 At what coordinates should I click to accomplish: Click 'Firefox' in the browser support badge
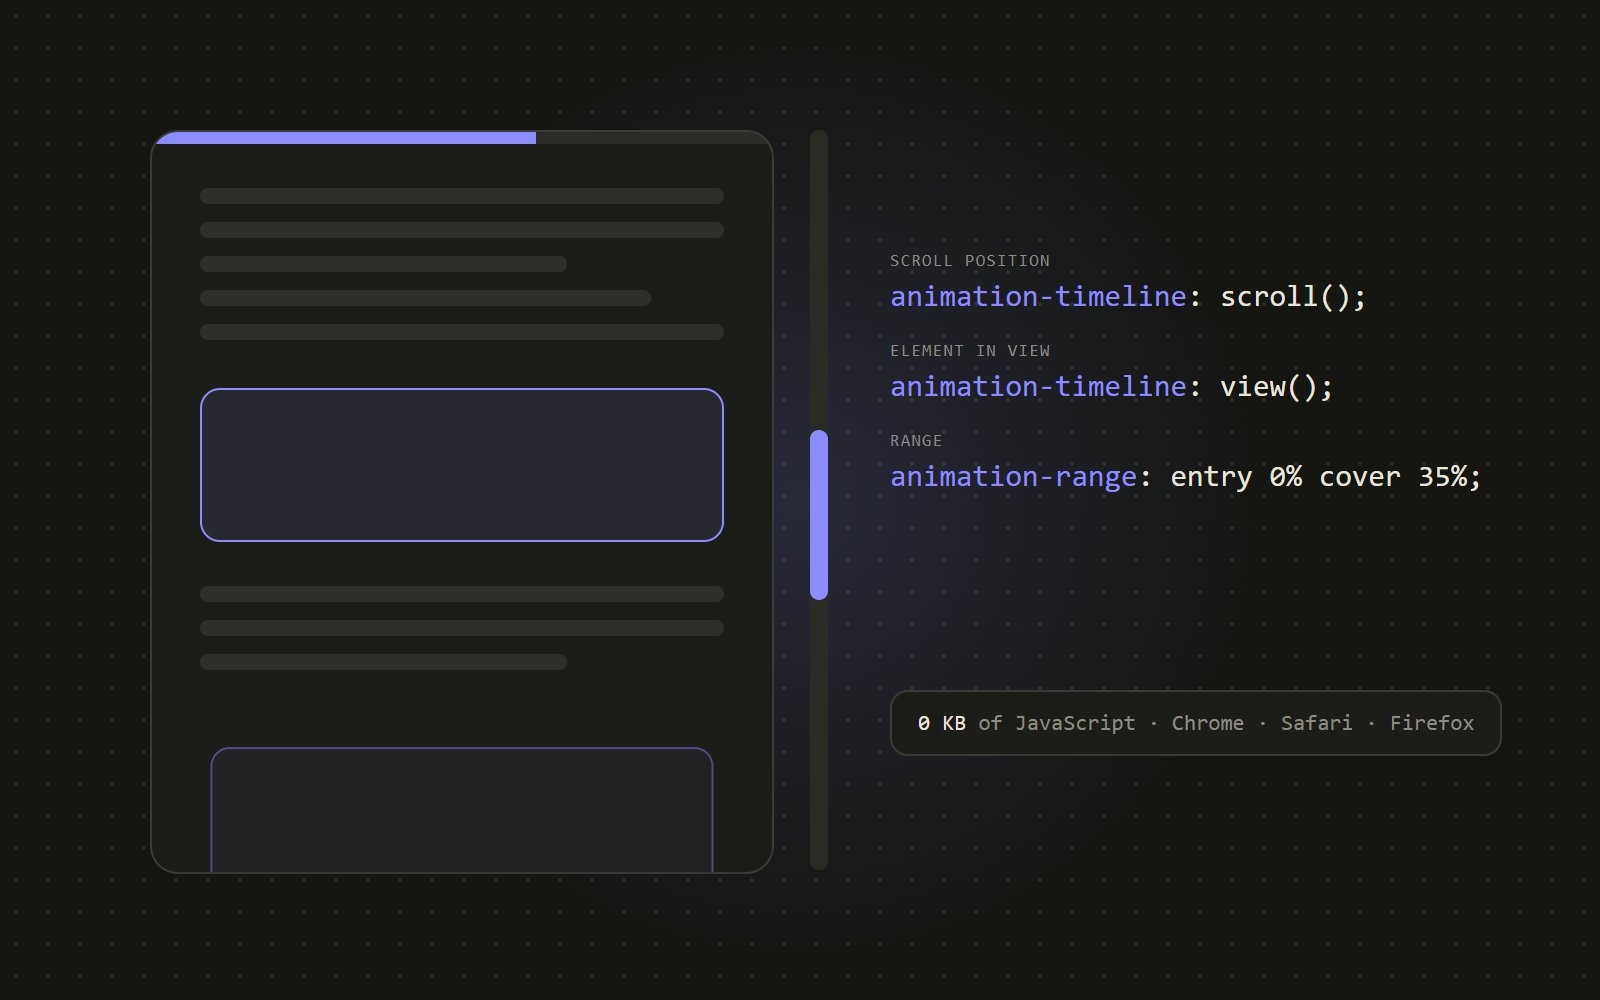[x=1432, y=723]
